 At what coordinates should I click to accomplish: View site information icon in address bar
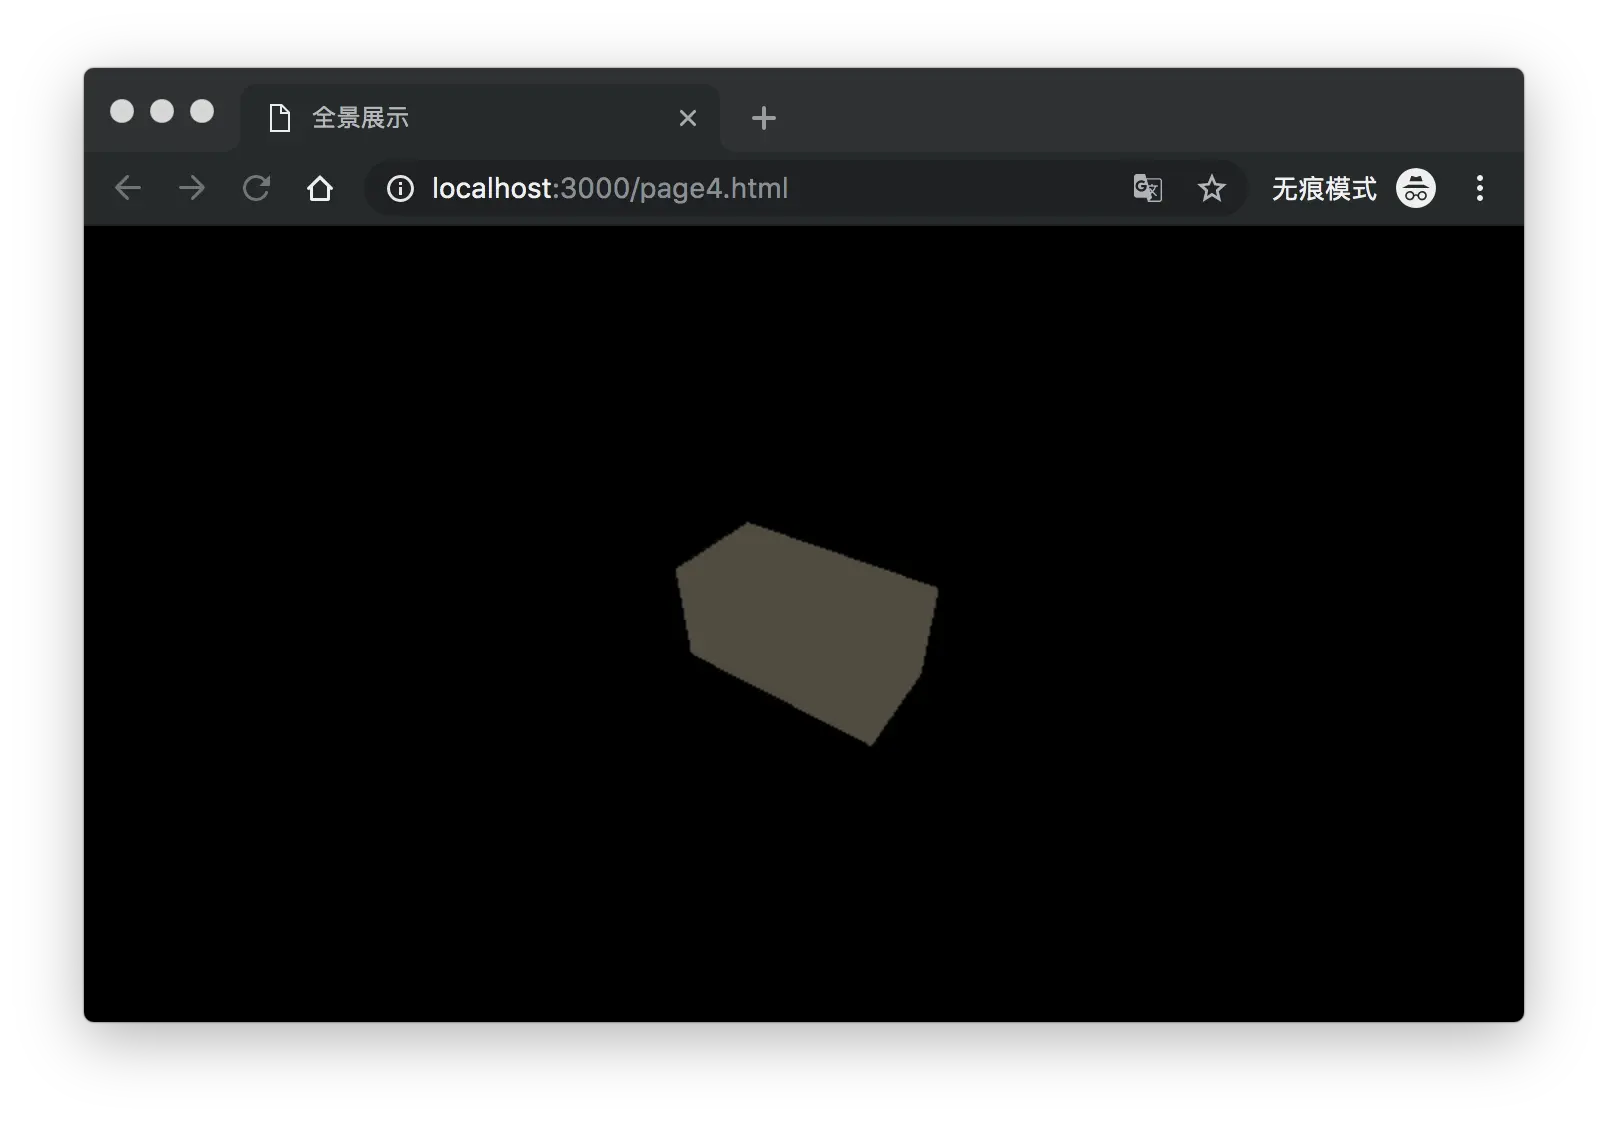click(x=400, y=188)
